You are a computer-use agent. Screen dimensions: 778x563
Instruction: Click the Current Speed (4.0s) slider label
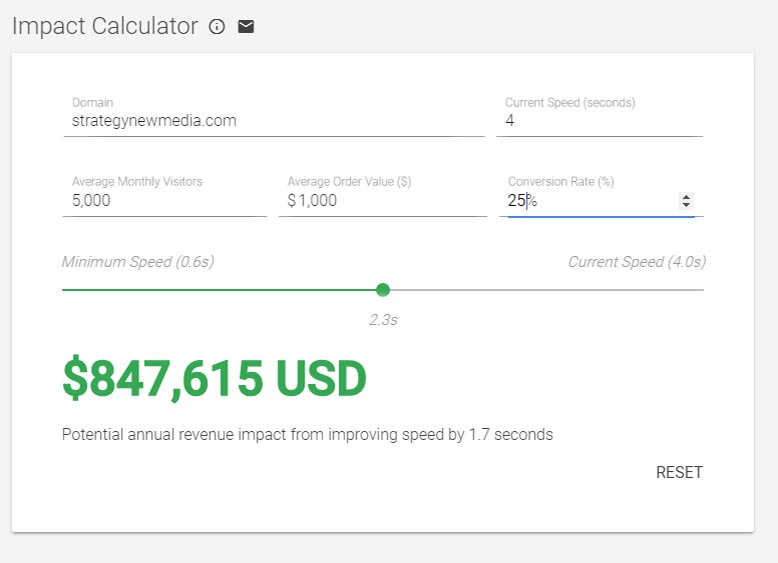click(636, 262)
